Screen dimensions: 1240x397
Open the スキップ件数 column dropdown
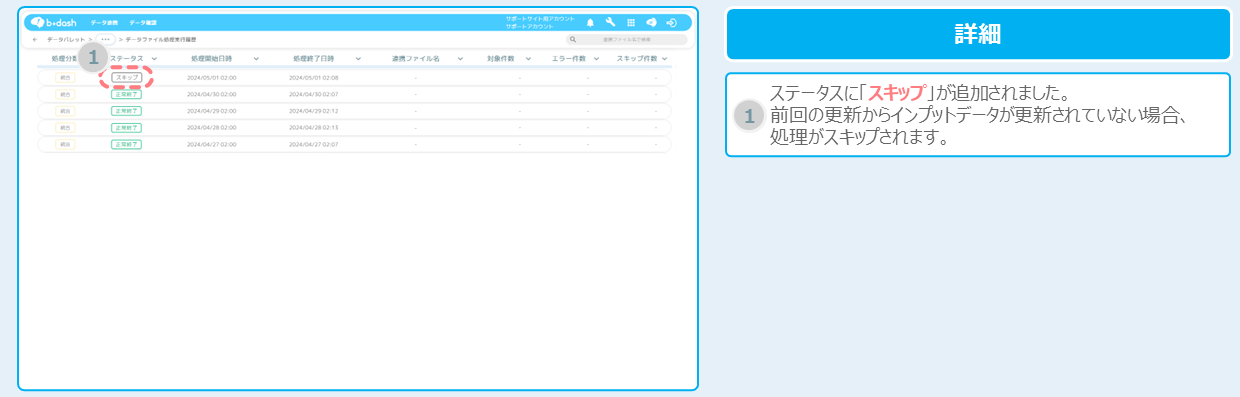[664, 59]
